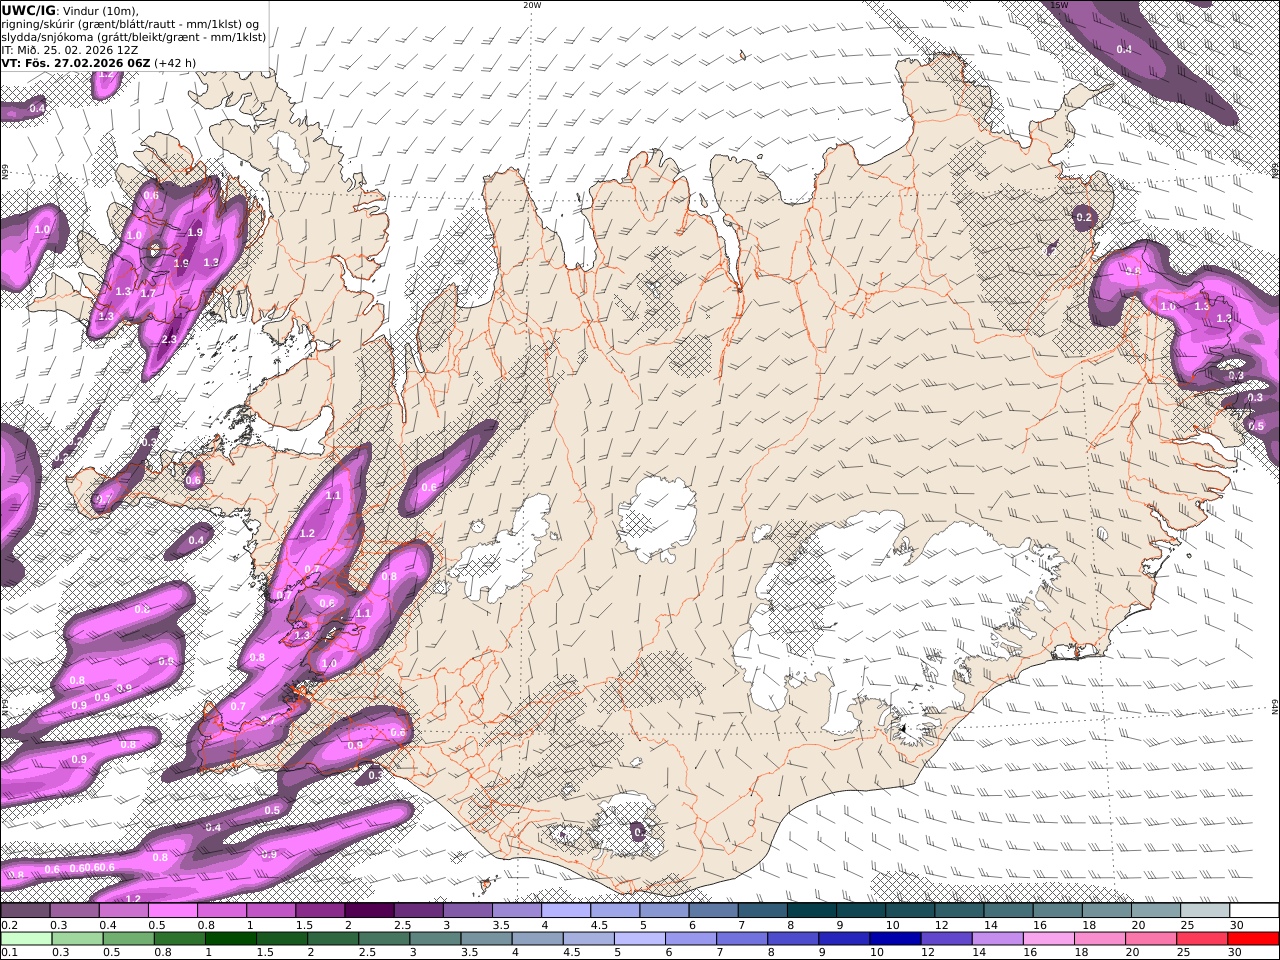
Task: Click the 15W longitude label
Action: click(1059, 5)
